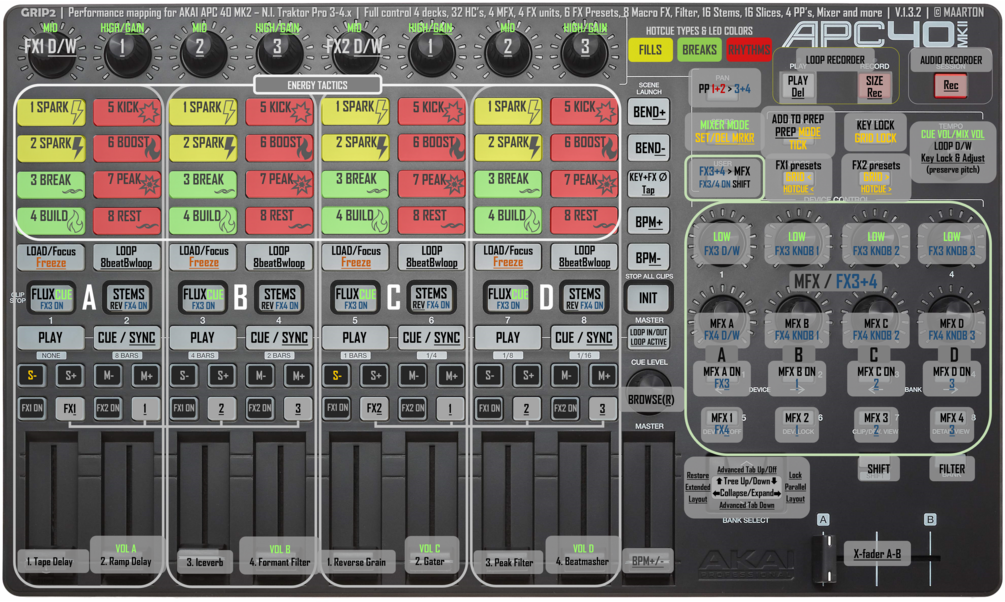Select the MFX 4 button
The height and width of the screenshot is (602, 1005).
[951, 423]
